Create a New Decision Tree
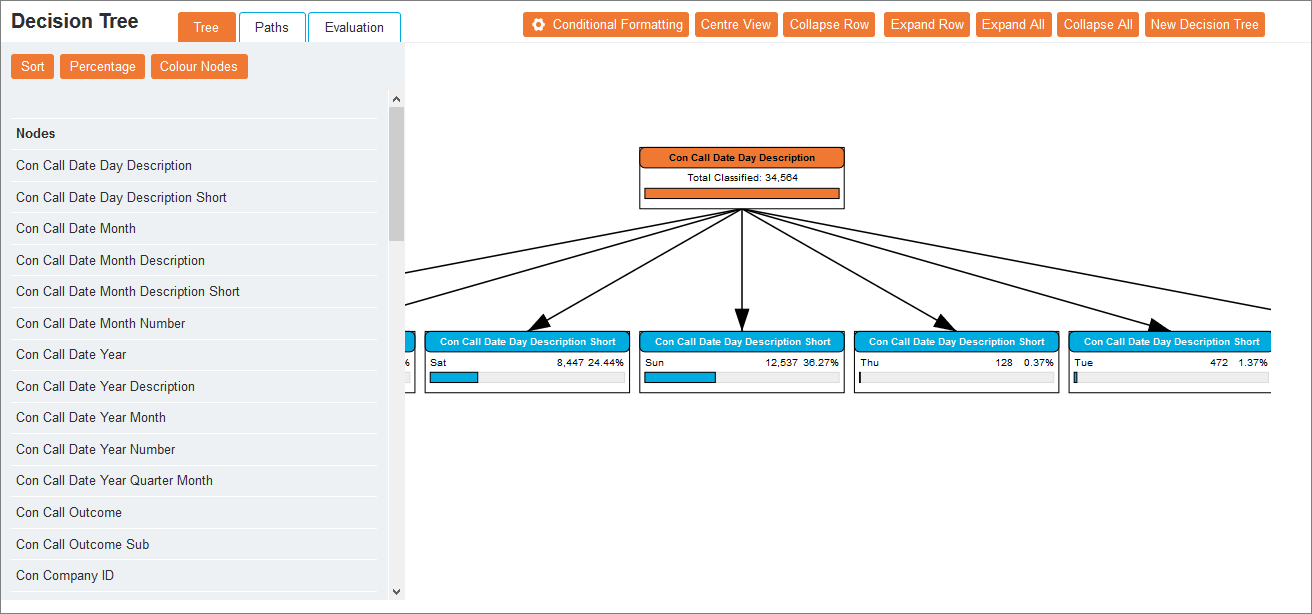This screenshot has height=614, width=1312. click(1205, 25)
